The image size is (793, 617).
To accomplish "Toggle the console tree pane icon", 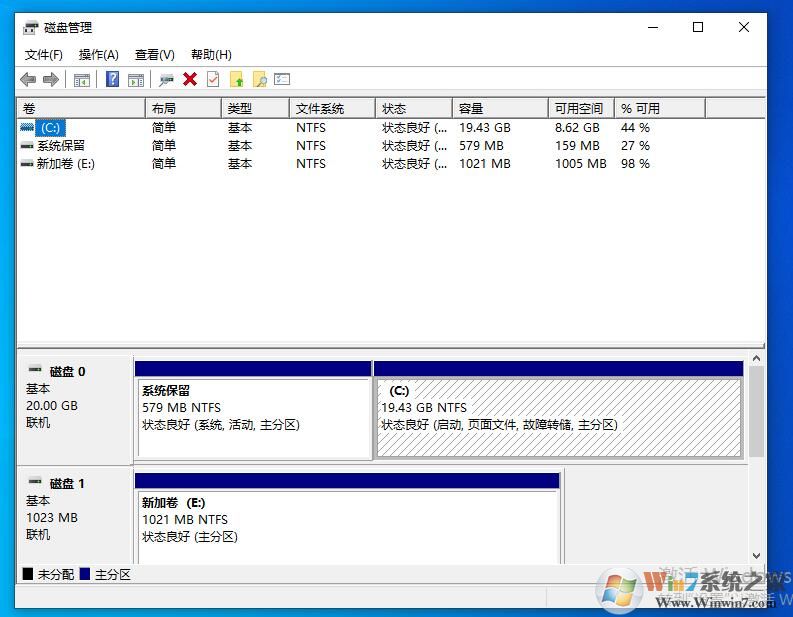I will [x=82, y=80].
